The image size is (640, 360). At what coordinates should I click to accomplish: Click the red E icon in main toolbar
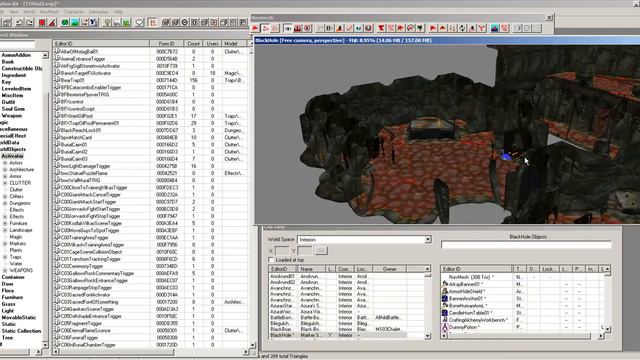tap(152, 22)
